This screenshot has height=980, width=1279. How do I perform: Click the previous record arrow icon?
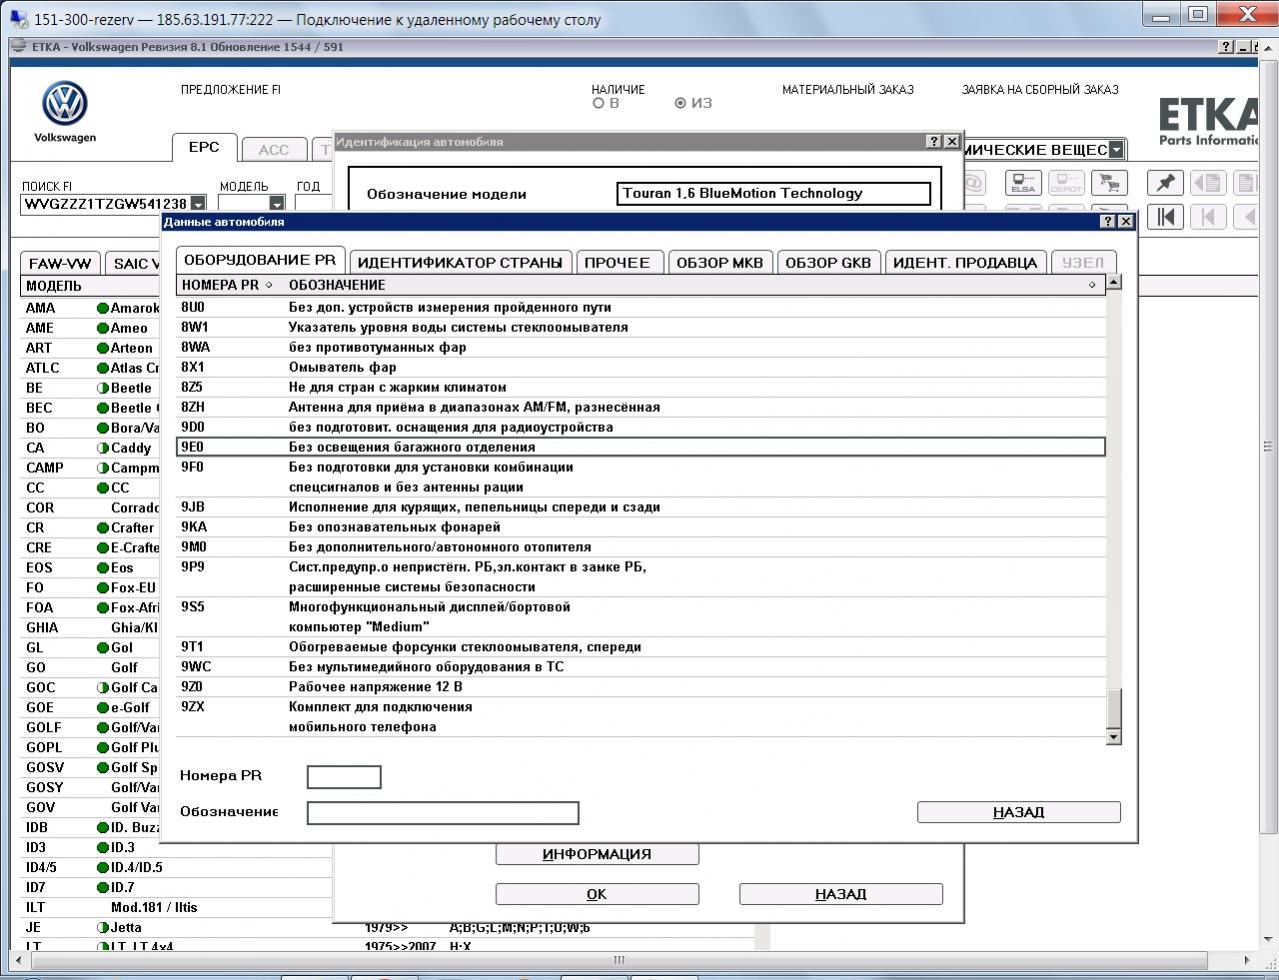pyautogui.click(x=1209, y=216)
